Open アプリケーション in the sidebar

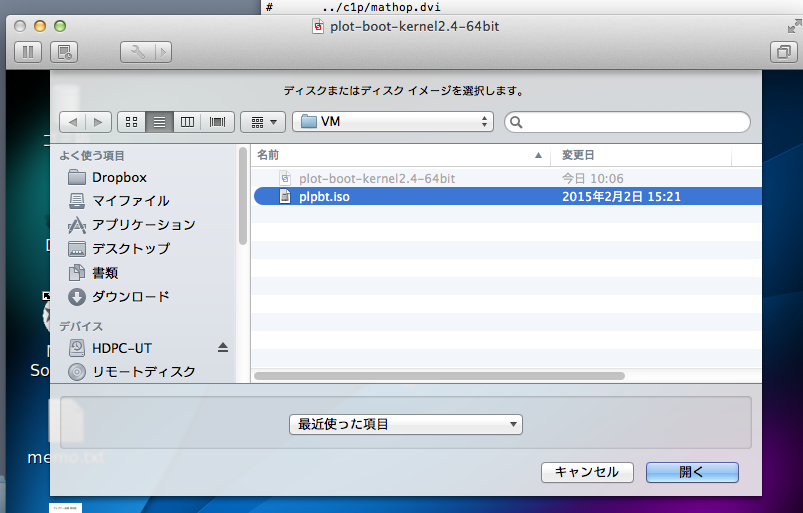tap(143, 225)
